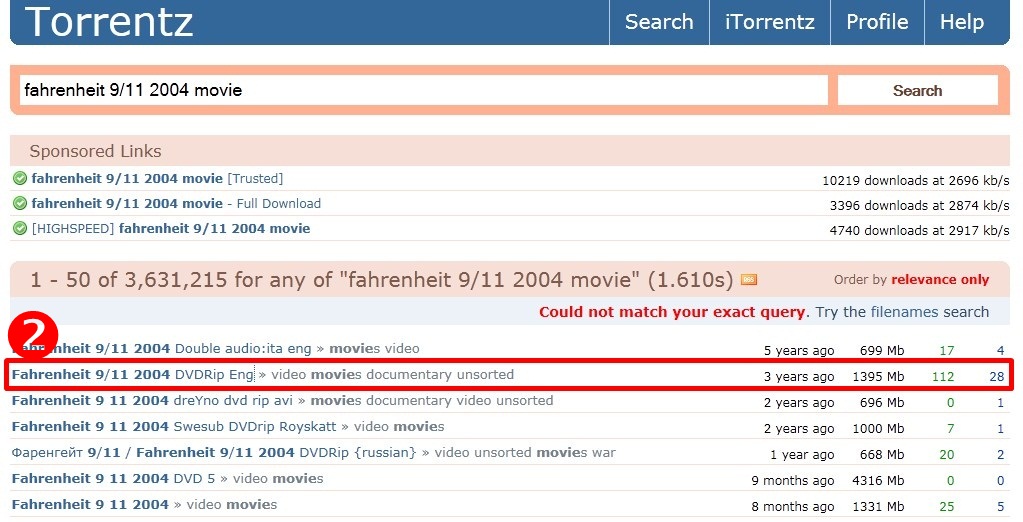Click the Torrentz logo
Viewport: 1023px width, 522px height.
click(x=109, y=21)
